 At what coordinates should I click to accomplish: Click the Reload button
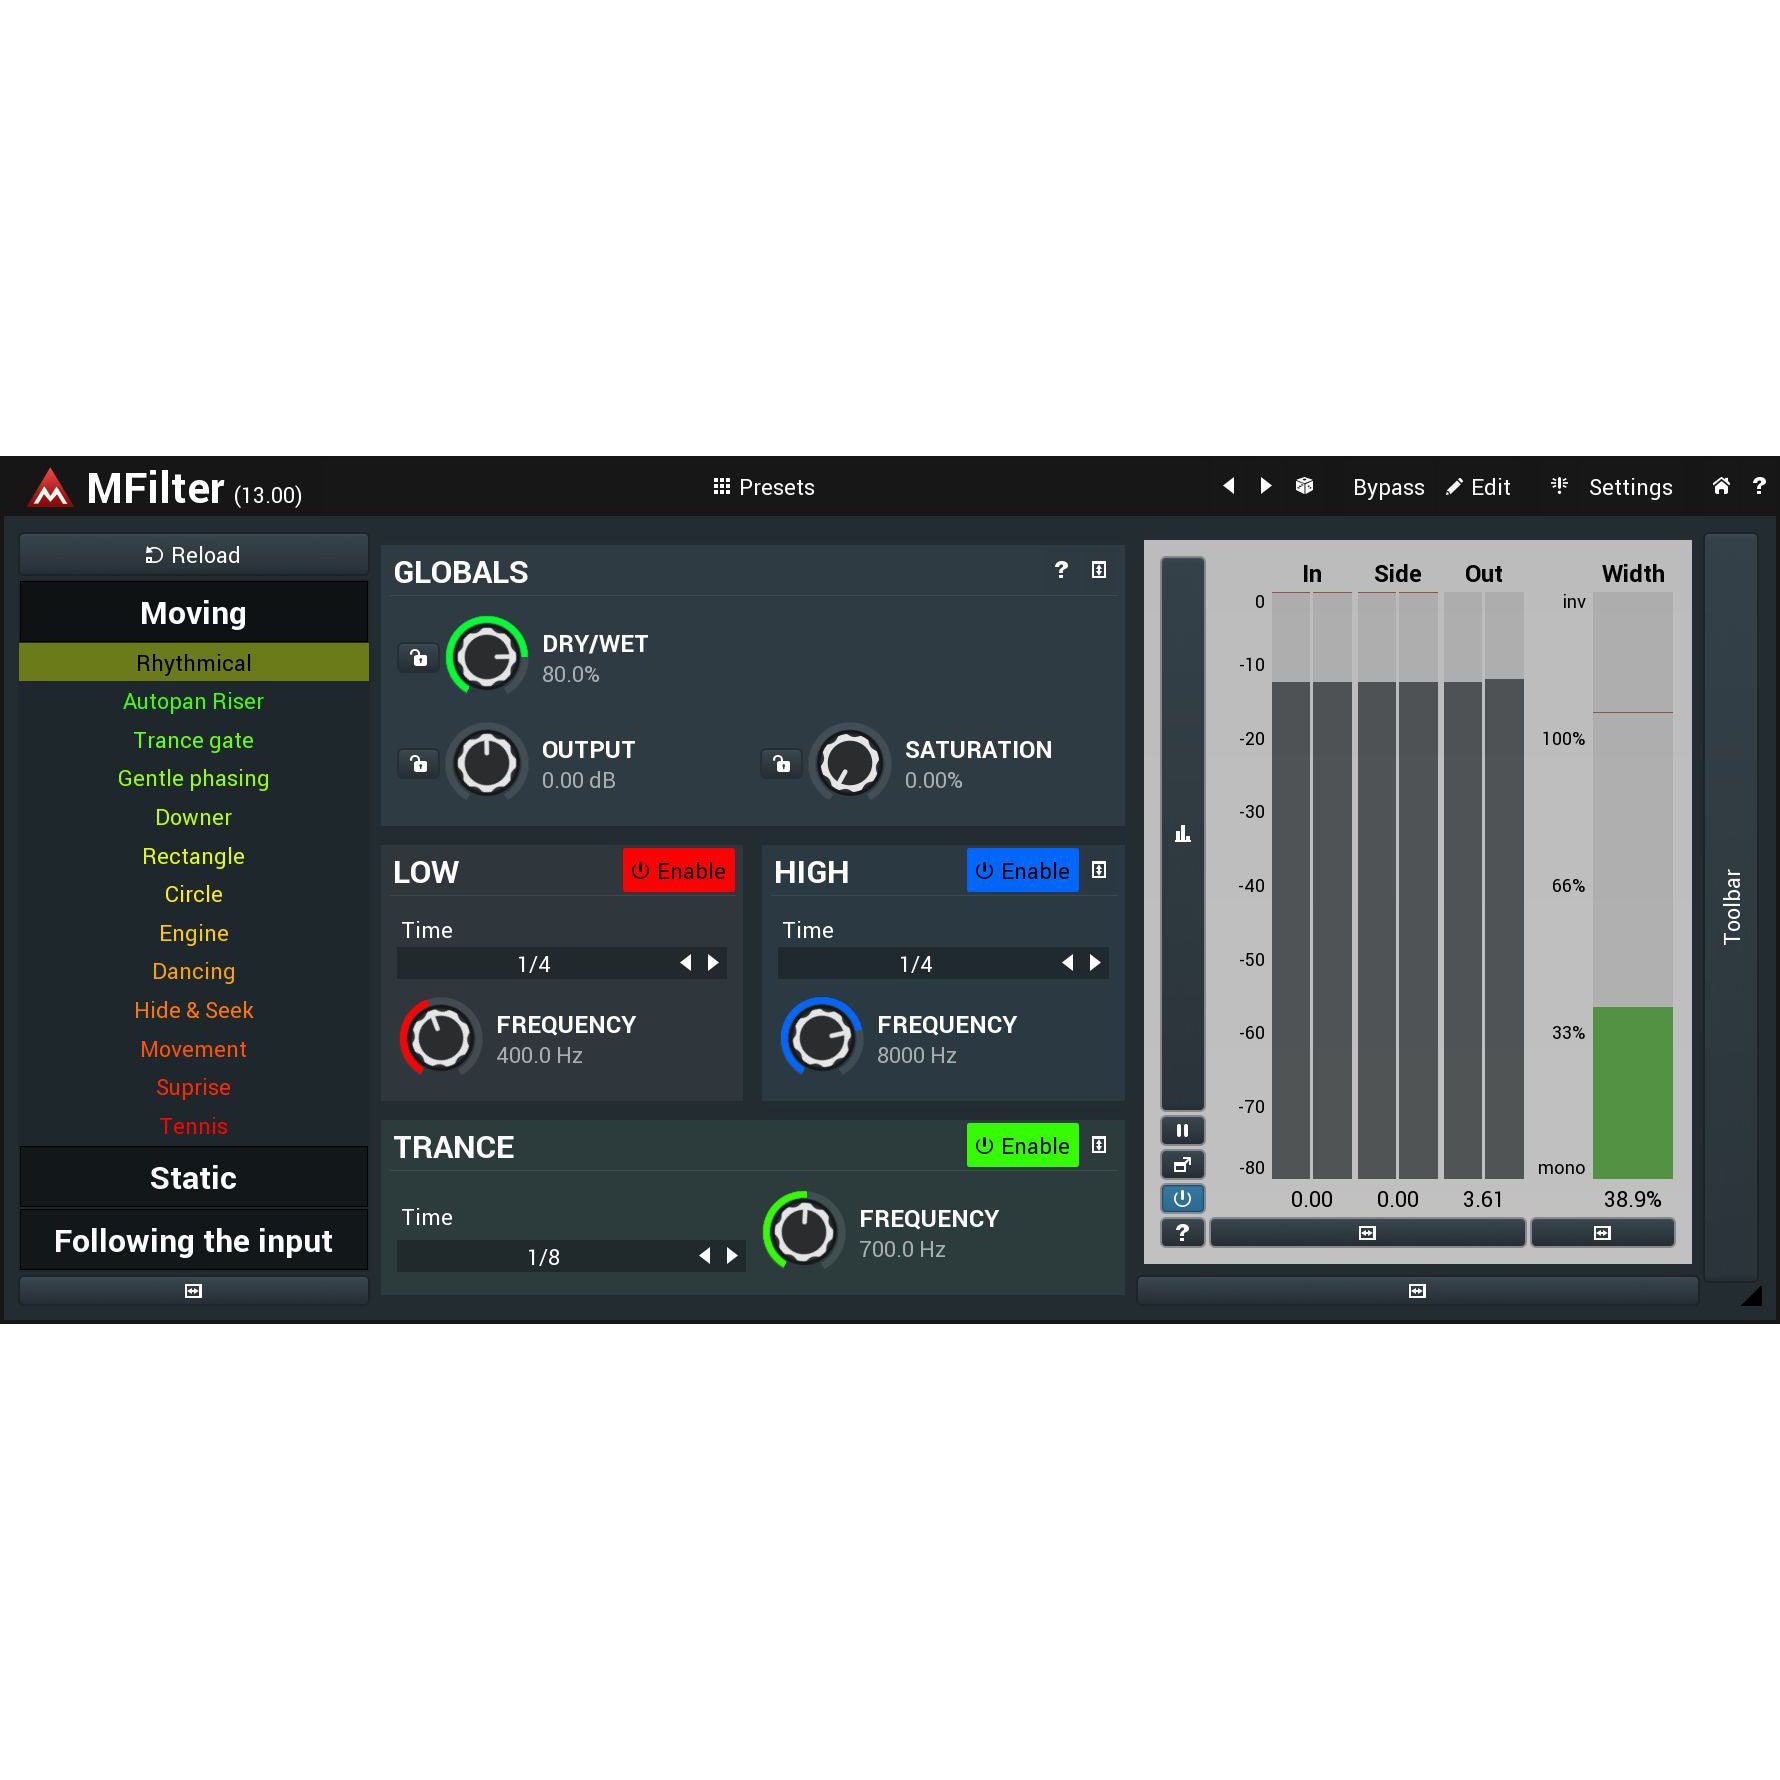pos(193,555)
